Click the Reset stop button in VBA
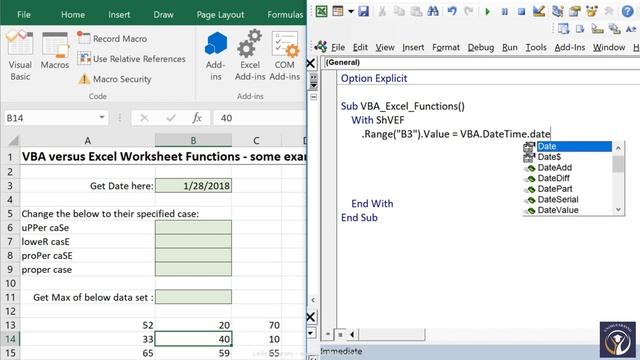The image size is (640, 360). [521, 11]
